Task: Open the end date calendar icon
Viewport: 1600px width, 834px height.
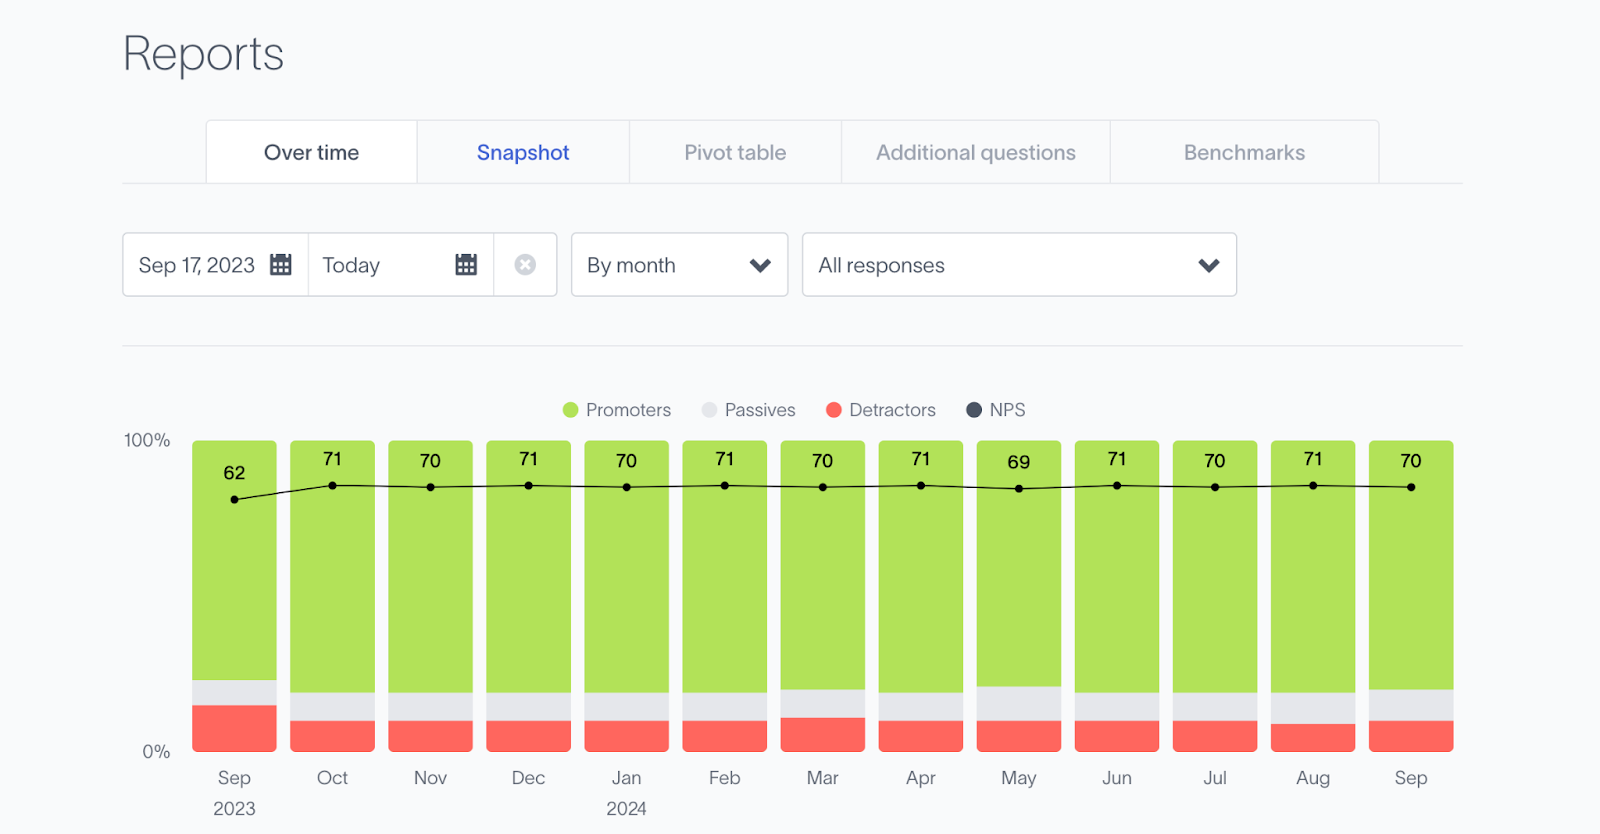Action: click(x=466, y=265)
